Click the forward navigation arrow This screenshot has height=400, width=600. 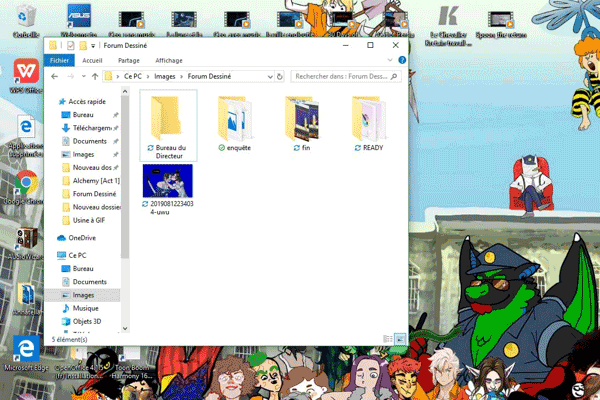(71, 77)
